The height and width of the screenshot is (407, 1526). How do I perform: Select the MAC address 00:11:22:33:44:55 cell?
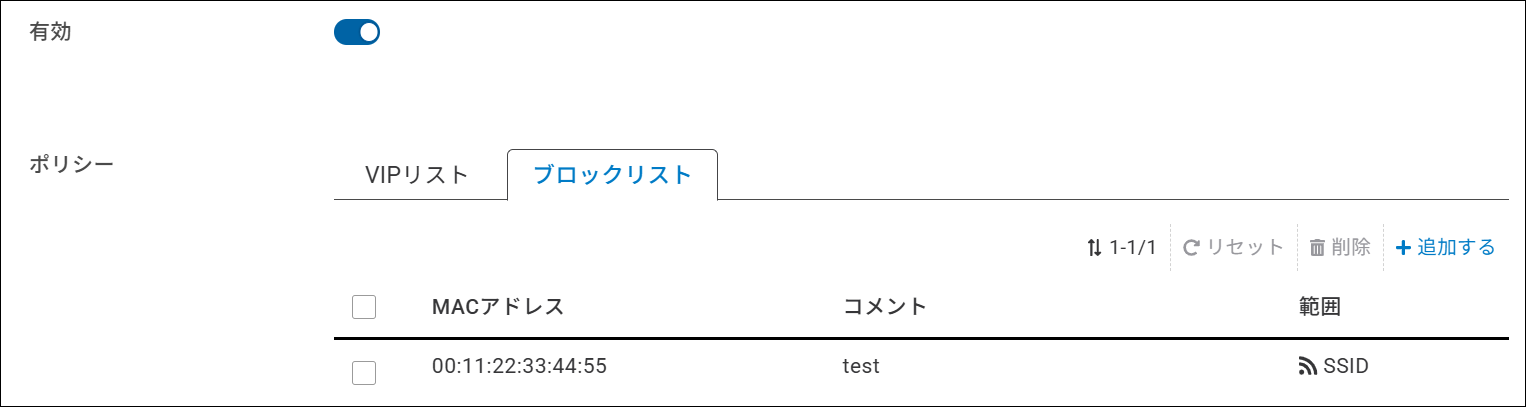(519, 366)
